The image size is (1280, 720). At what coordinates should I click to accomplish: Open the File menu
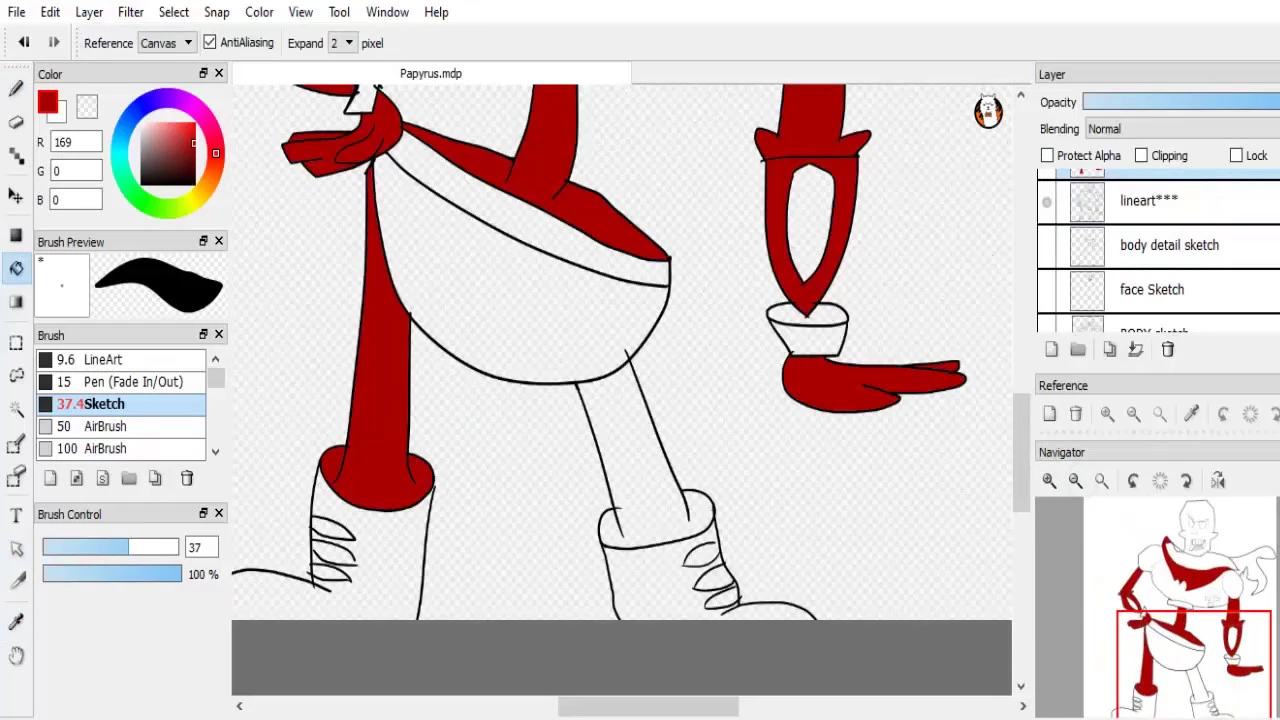click(16, 12)
